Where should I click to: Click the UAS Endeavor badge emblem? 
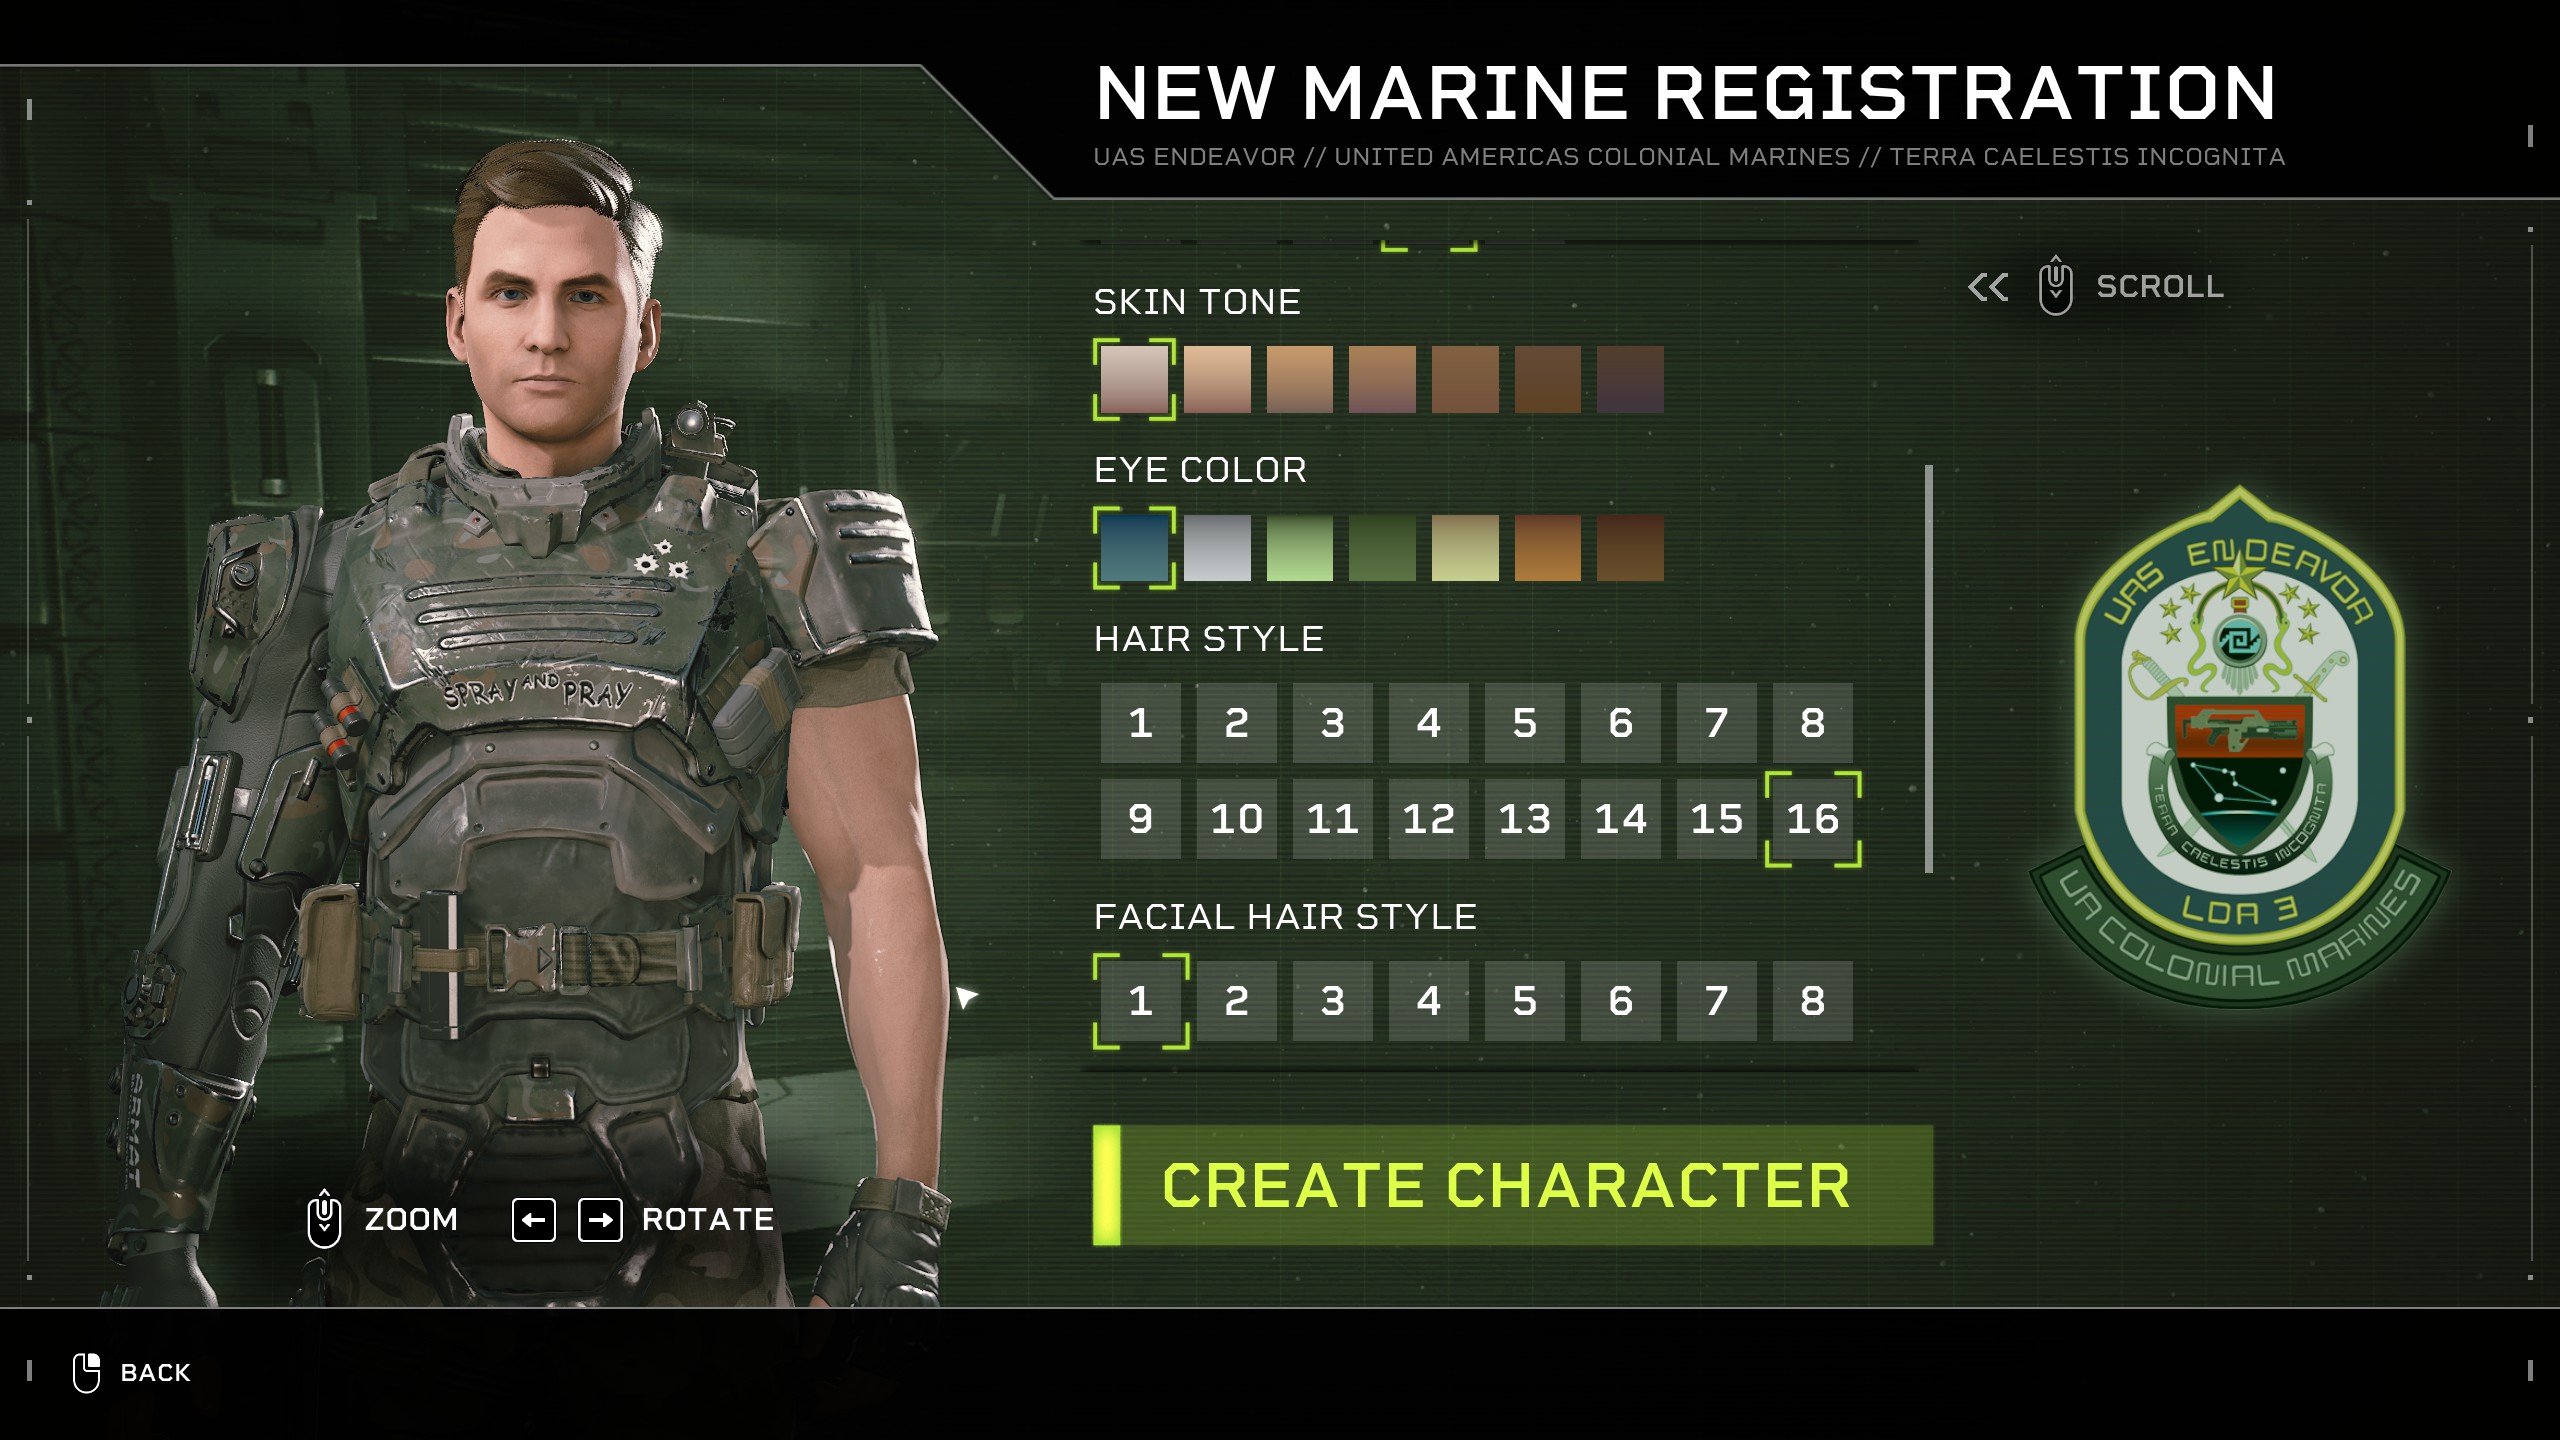click(x=2239, y=748)
